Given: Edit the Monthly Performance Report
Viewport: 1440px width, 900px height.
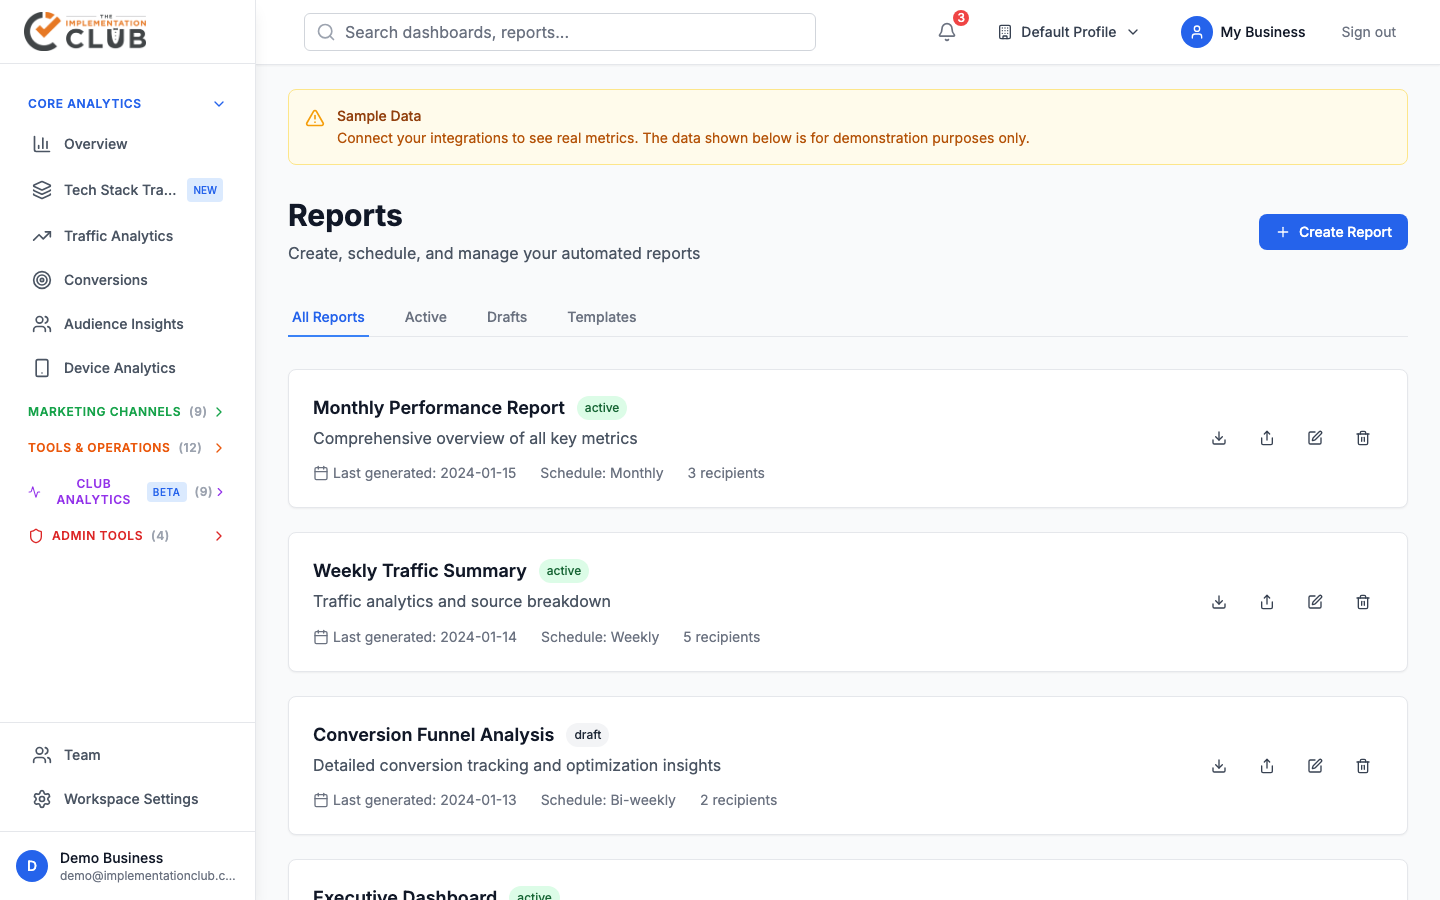Looking at the screenshot, I should 1315,438.
